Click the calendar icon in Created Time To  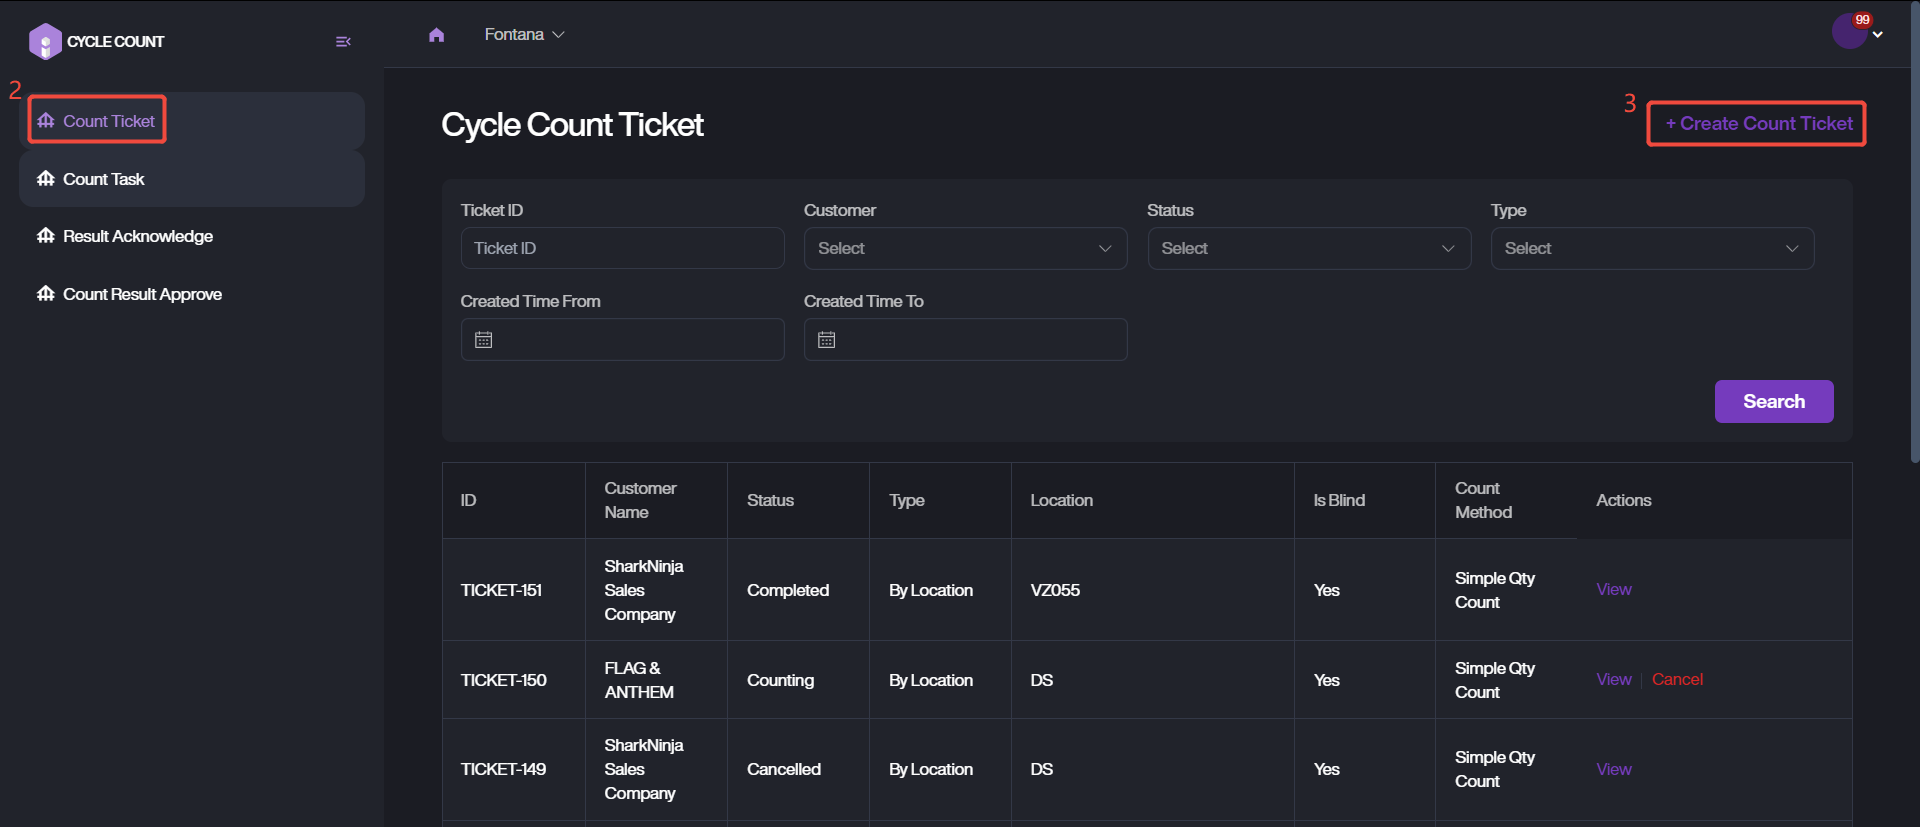[827, 340]
